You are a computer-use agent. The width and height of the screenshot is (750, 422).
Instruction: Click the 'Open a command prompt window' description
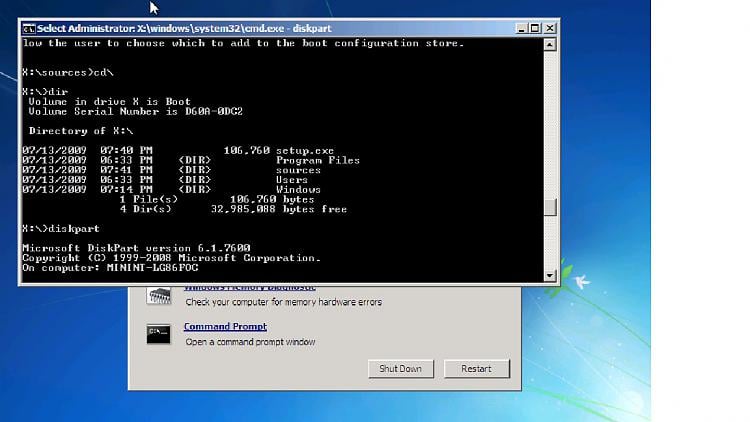tap(250, 342)
